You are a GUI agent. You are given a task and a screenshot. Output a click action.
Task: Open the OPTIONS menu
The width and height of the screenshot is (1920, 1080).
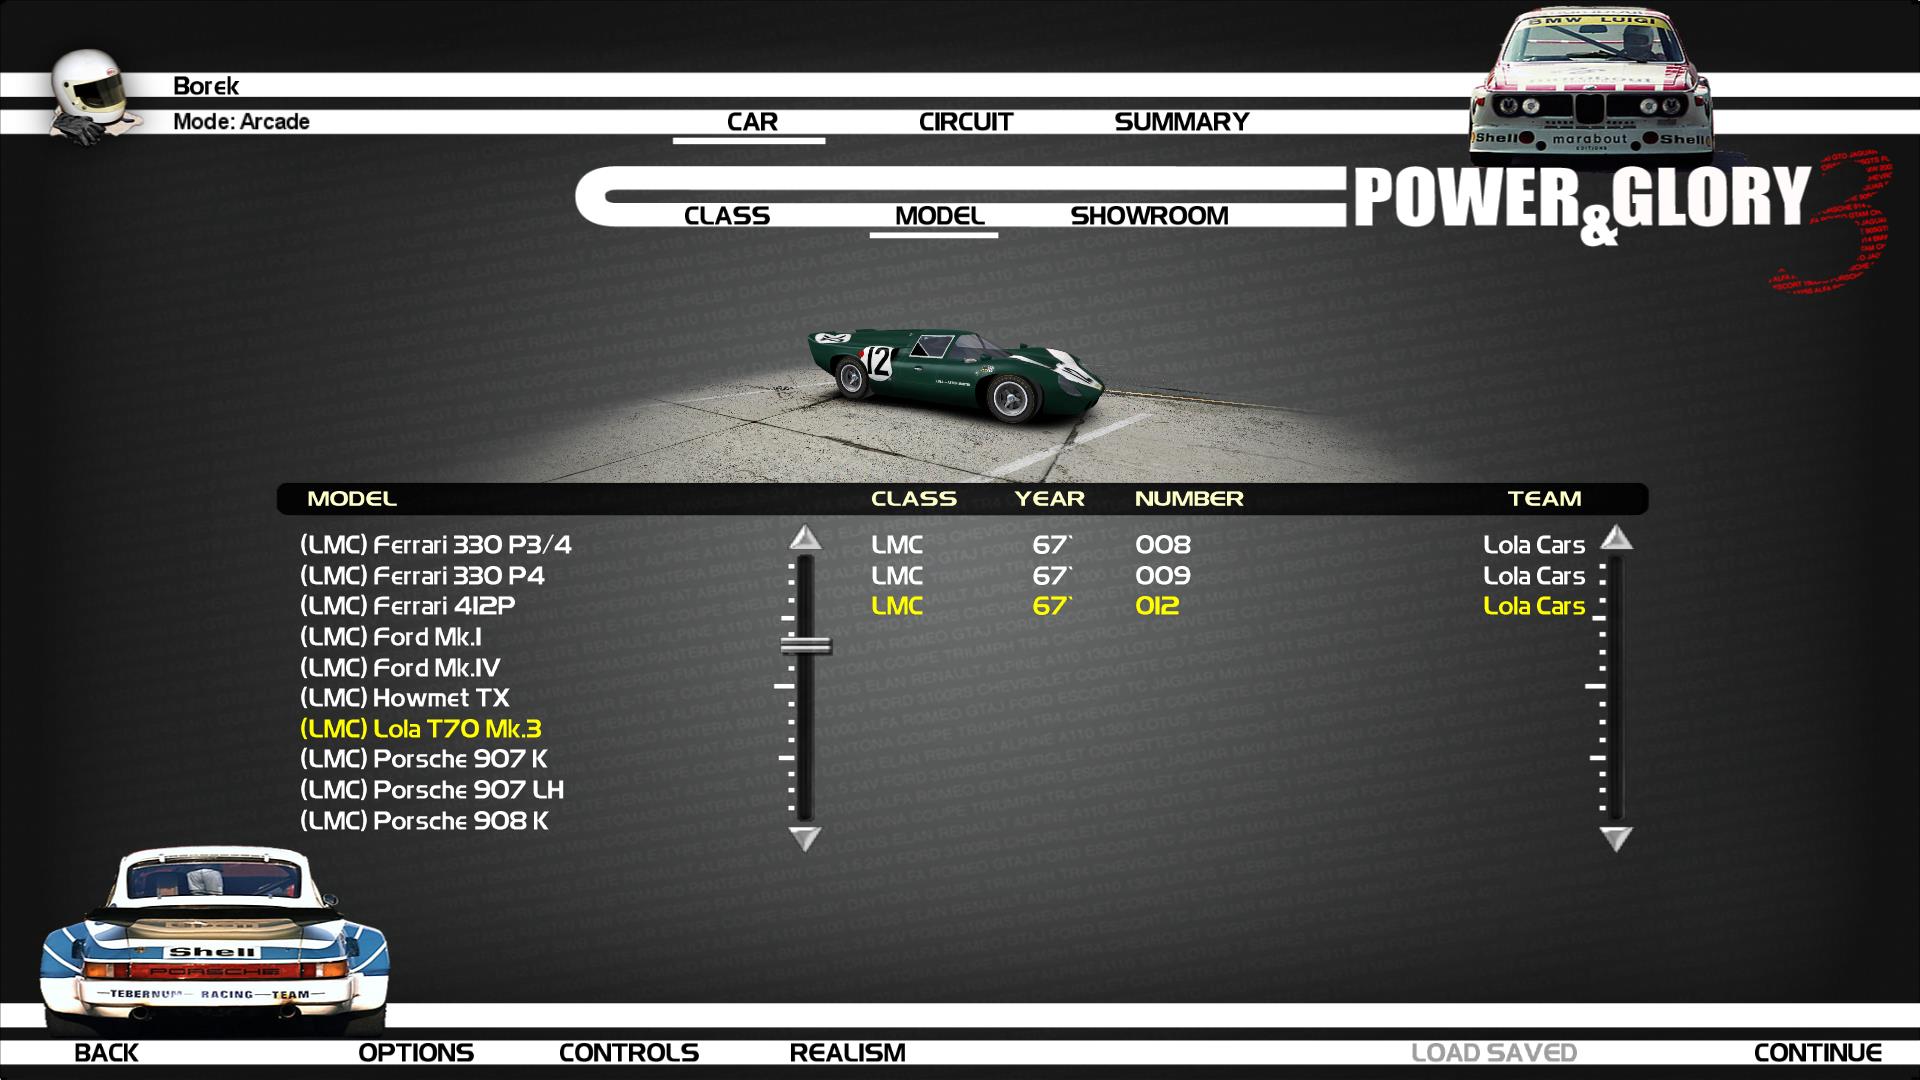[x=416, y=1053]
